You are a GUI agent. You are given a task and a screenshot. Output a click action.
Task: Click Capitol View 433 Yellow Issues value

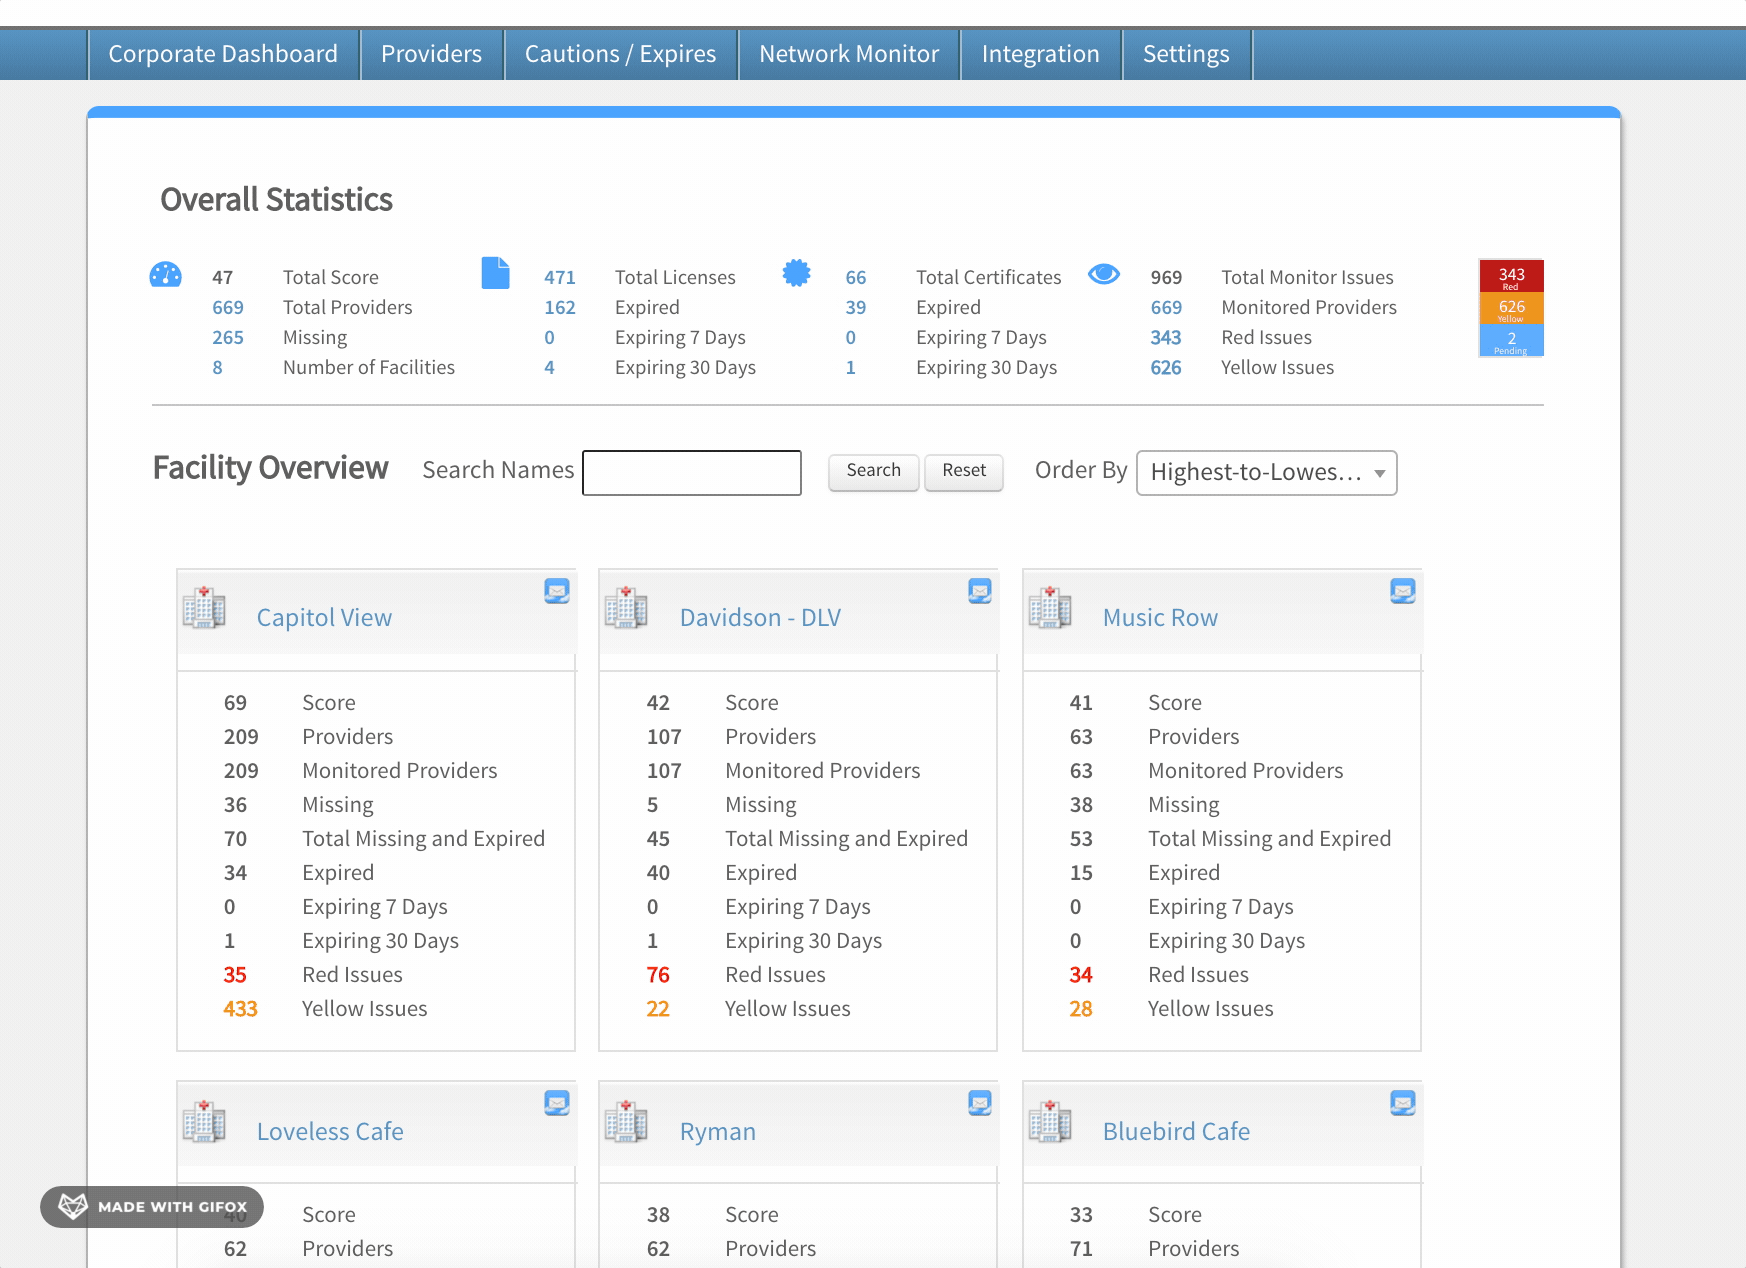pyautogui.click(x=240, y=1009)
